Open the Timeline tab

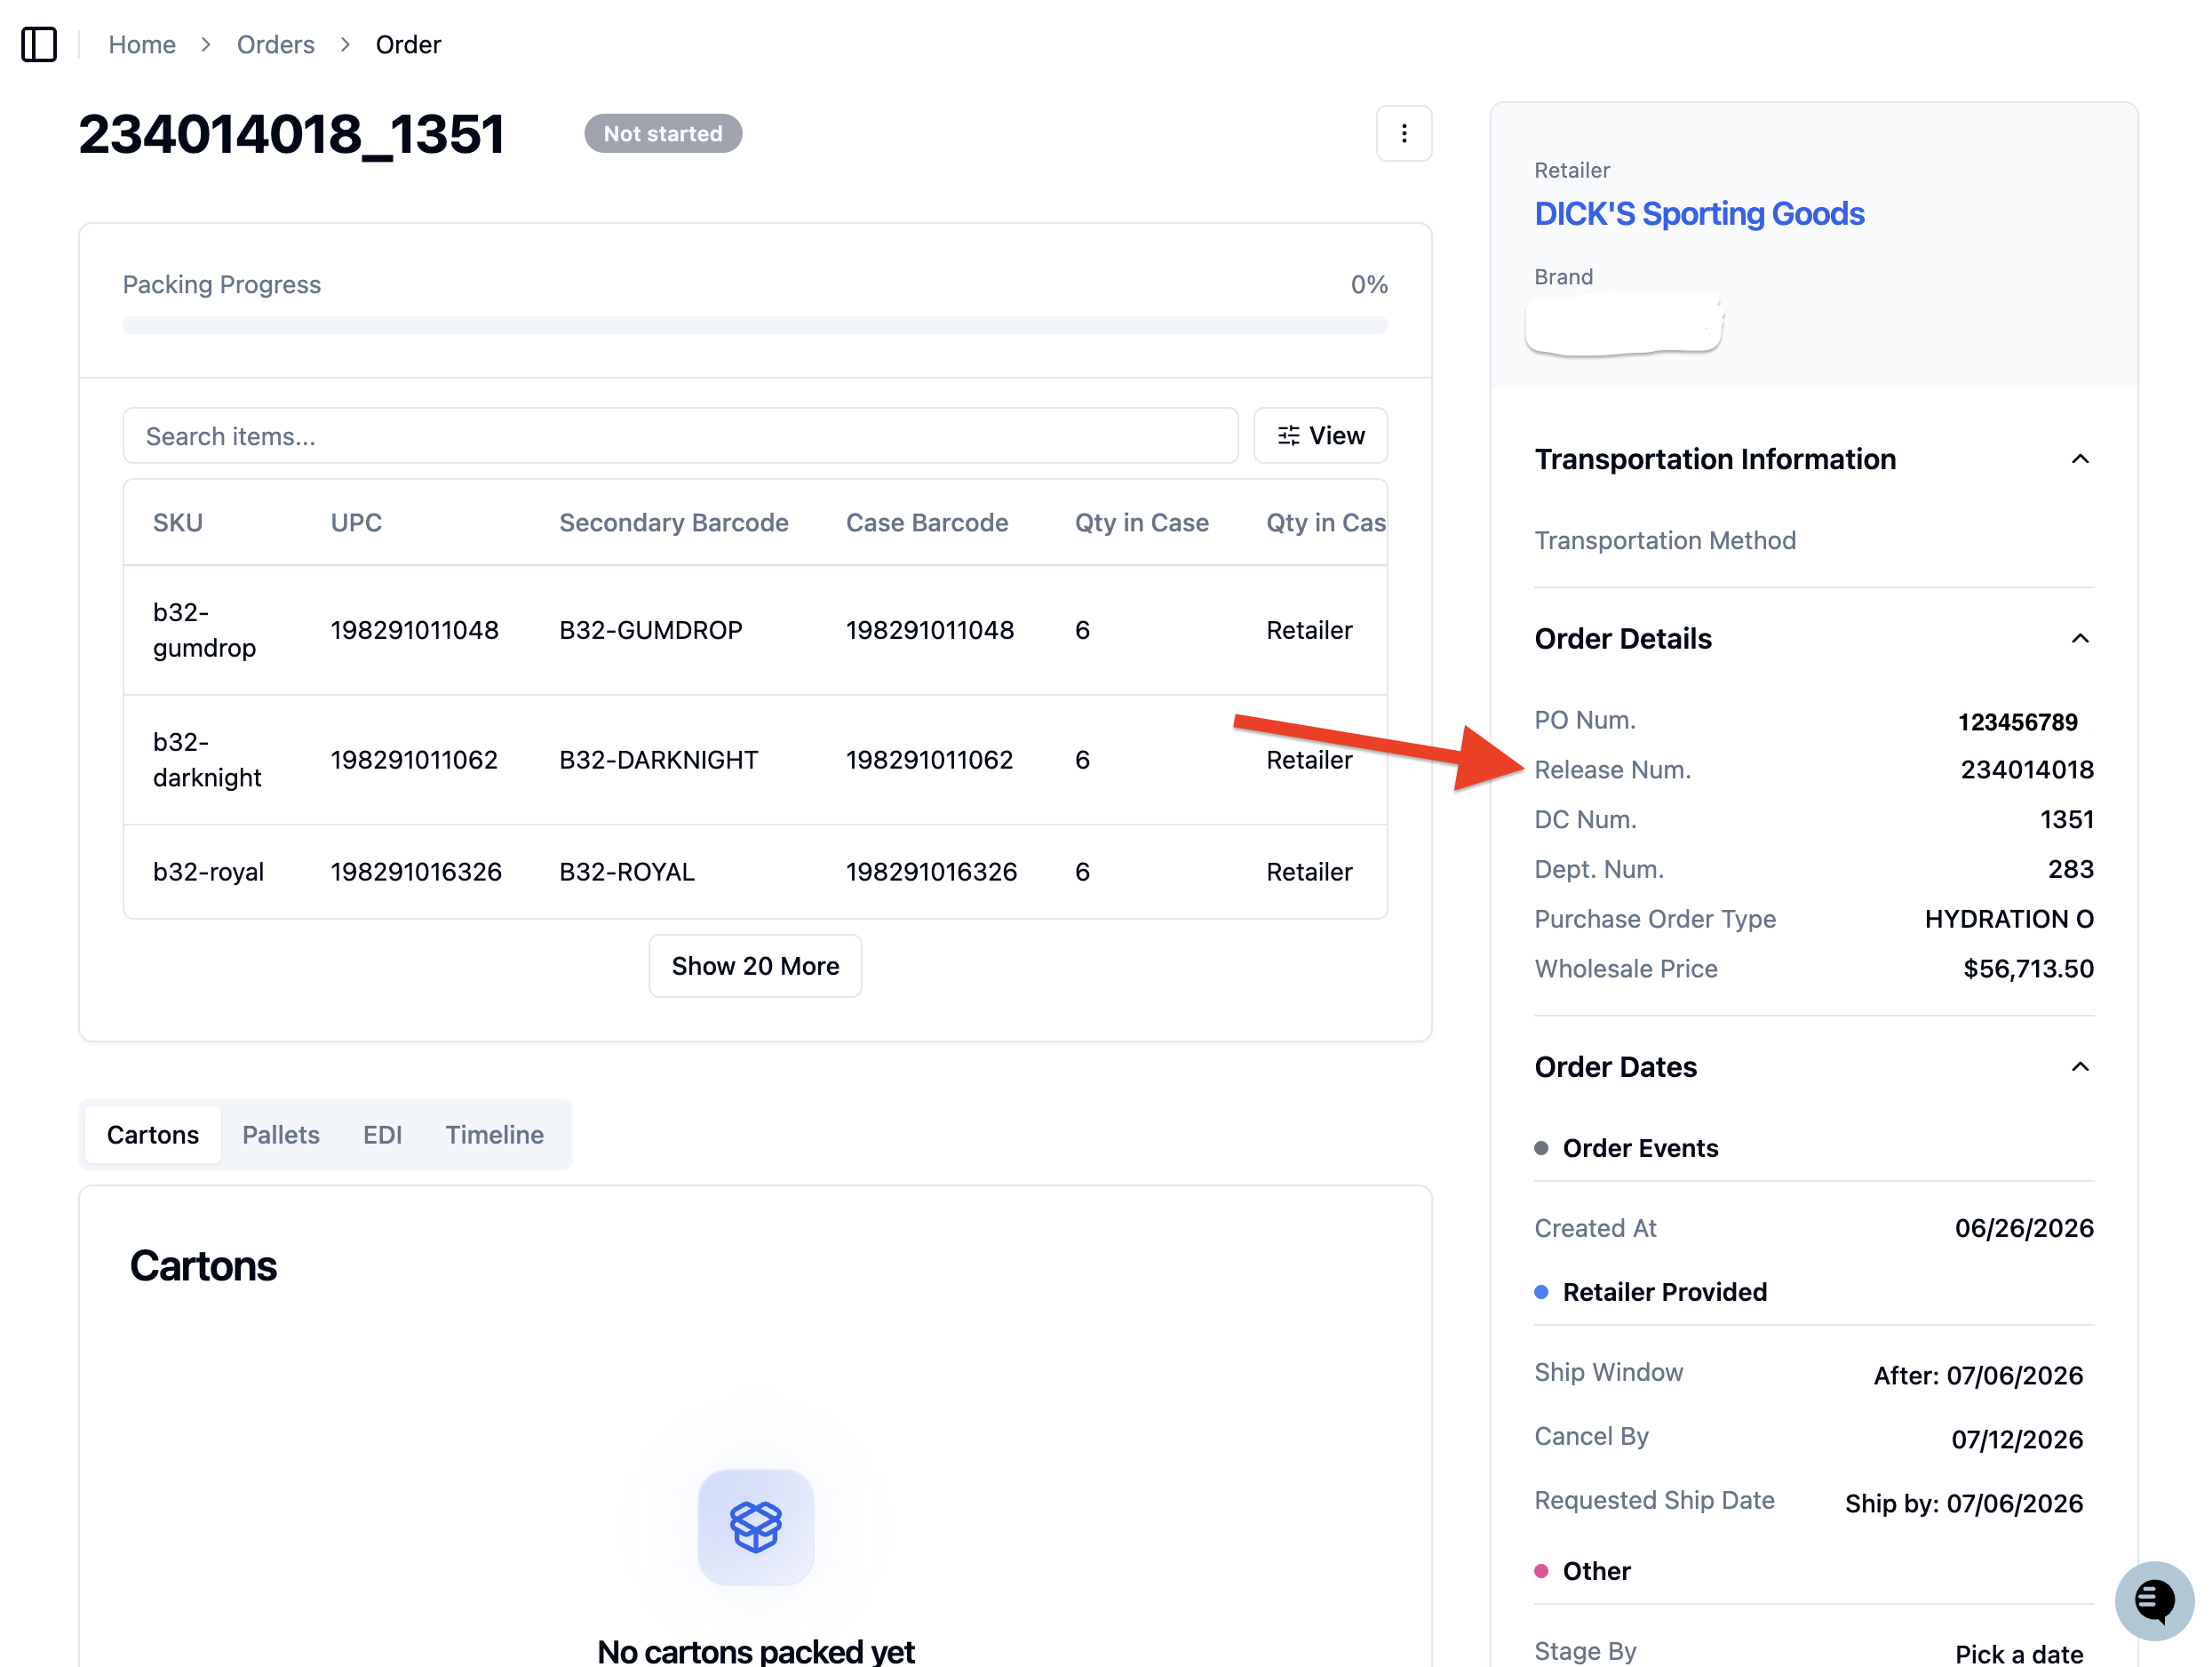[x=494, y=1134]
